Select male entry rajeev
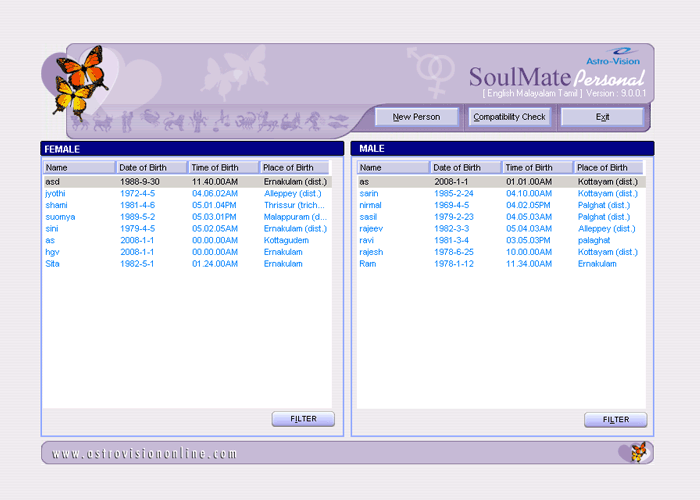The height and width of the screenshot is (500, 700). coord(501,229)
